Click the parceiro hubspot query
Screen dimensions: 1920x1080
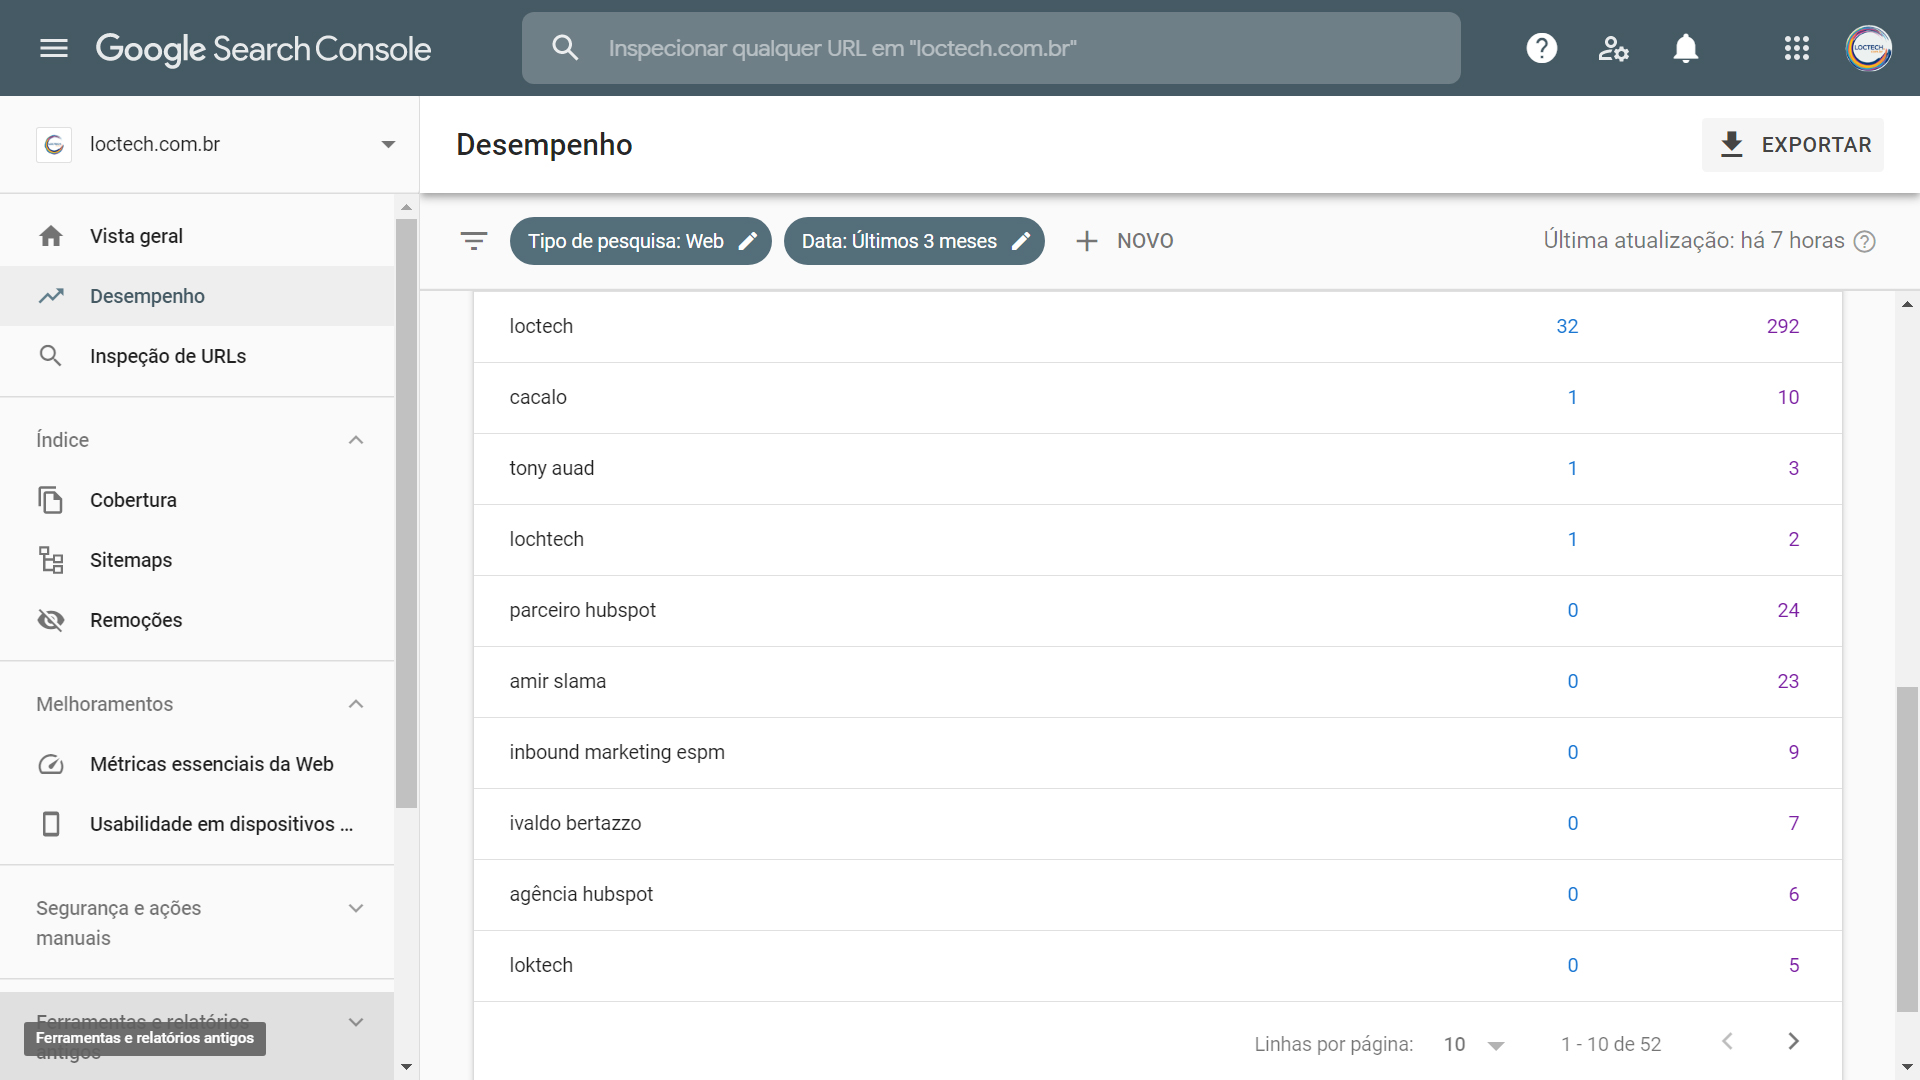[x=582, y=610]
